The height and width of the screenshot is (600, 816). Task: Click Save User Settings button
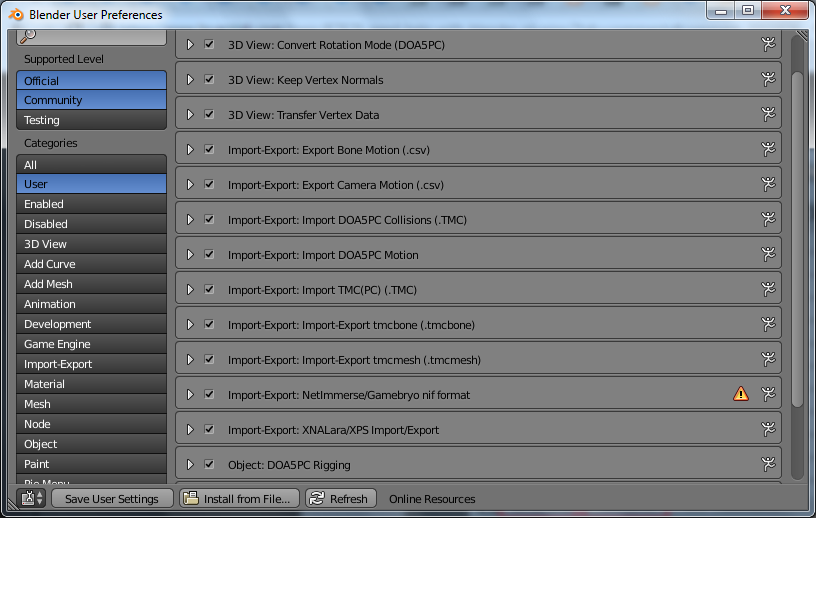click(112, 499)
